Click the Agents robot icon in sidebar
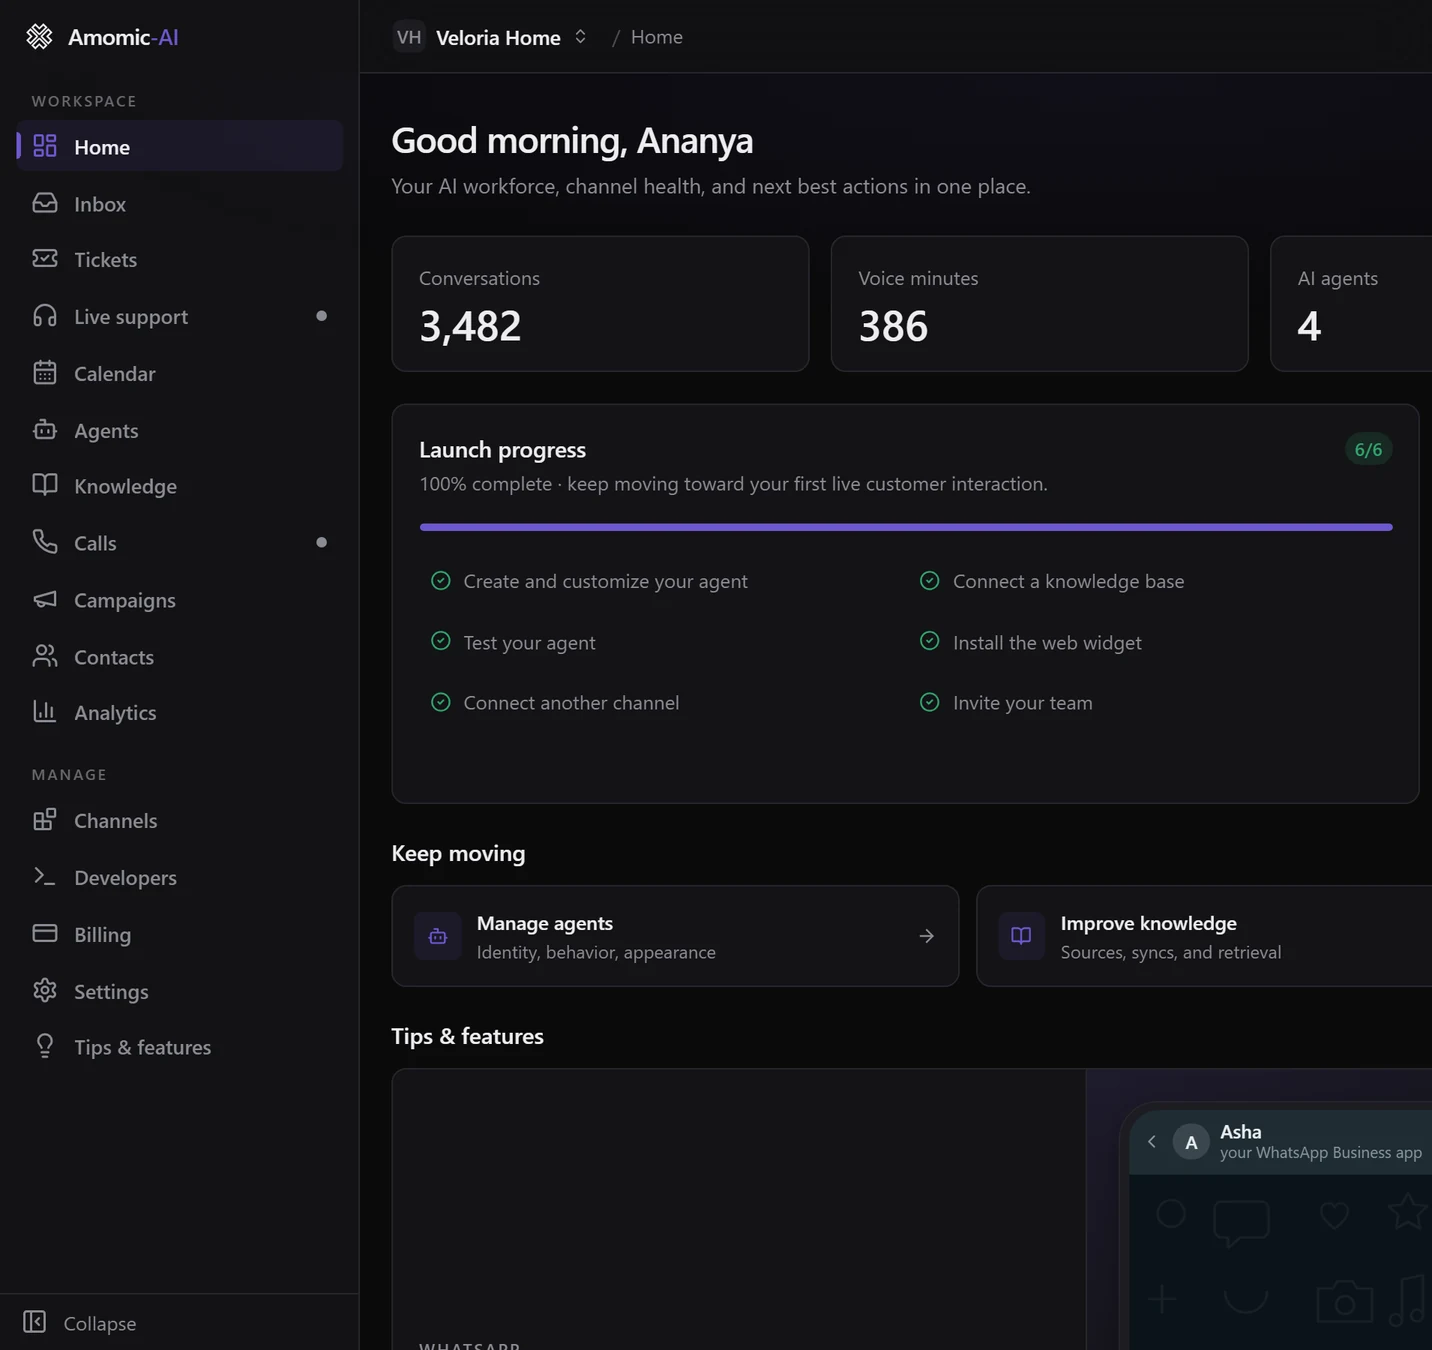The height and width of the screenshot is (1350, 1432). [x=45, y=430]
